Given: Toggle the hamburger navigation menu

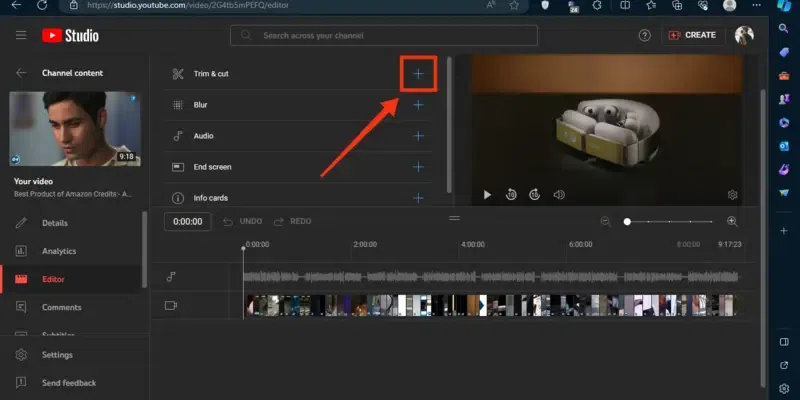Looking at the screenshot, I should [x=21, y=36].
